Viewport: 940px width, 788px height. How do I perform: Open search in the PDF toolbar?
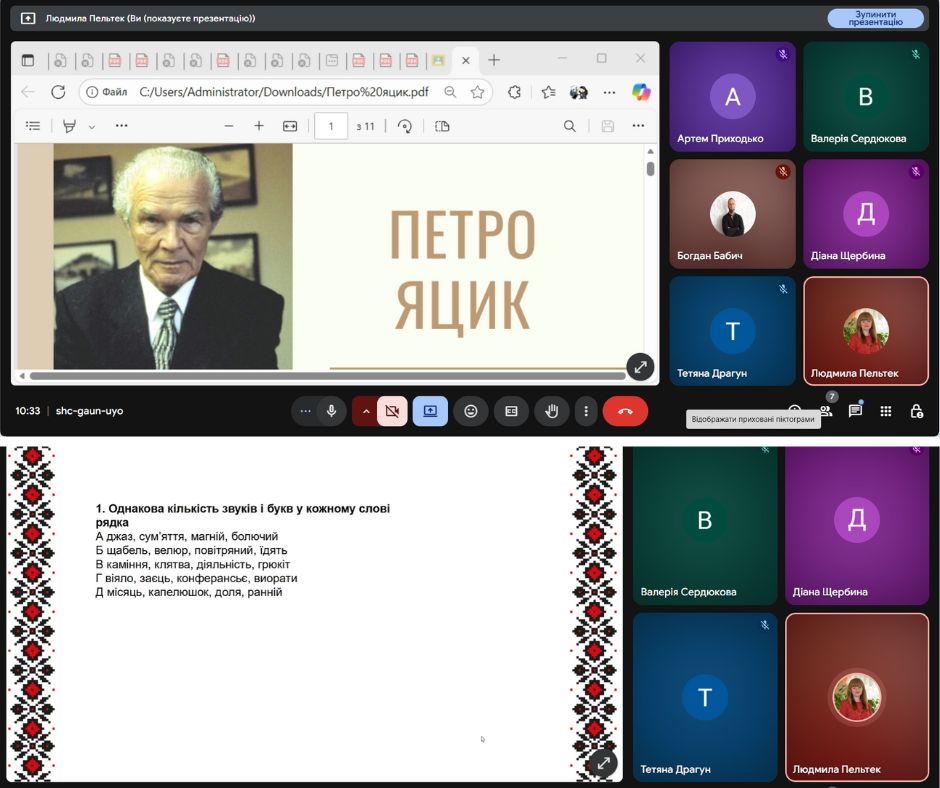coord(569,126)
